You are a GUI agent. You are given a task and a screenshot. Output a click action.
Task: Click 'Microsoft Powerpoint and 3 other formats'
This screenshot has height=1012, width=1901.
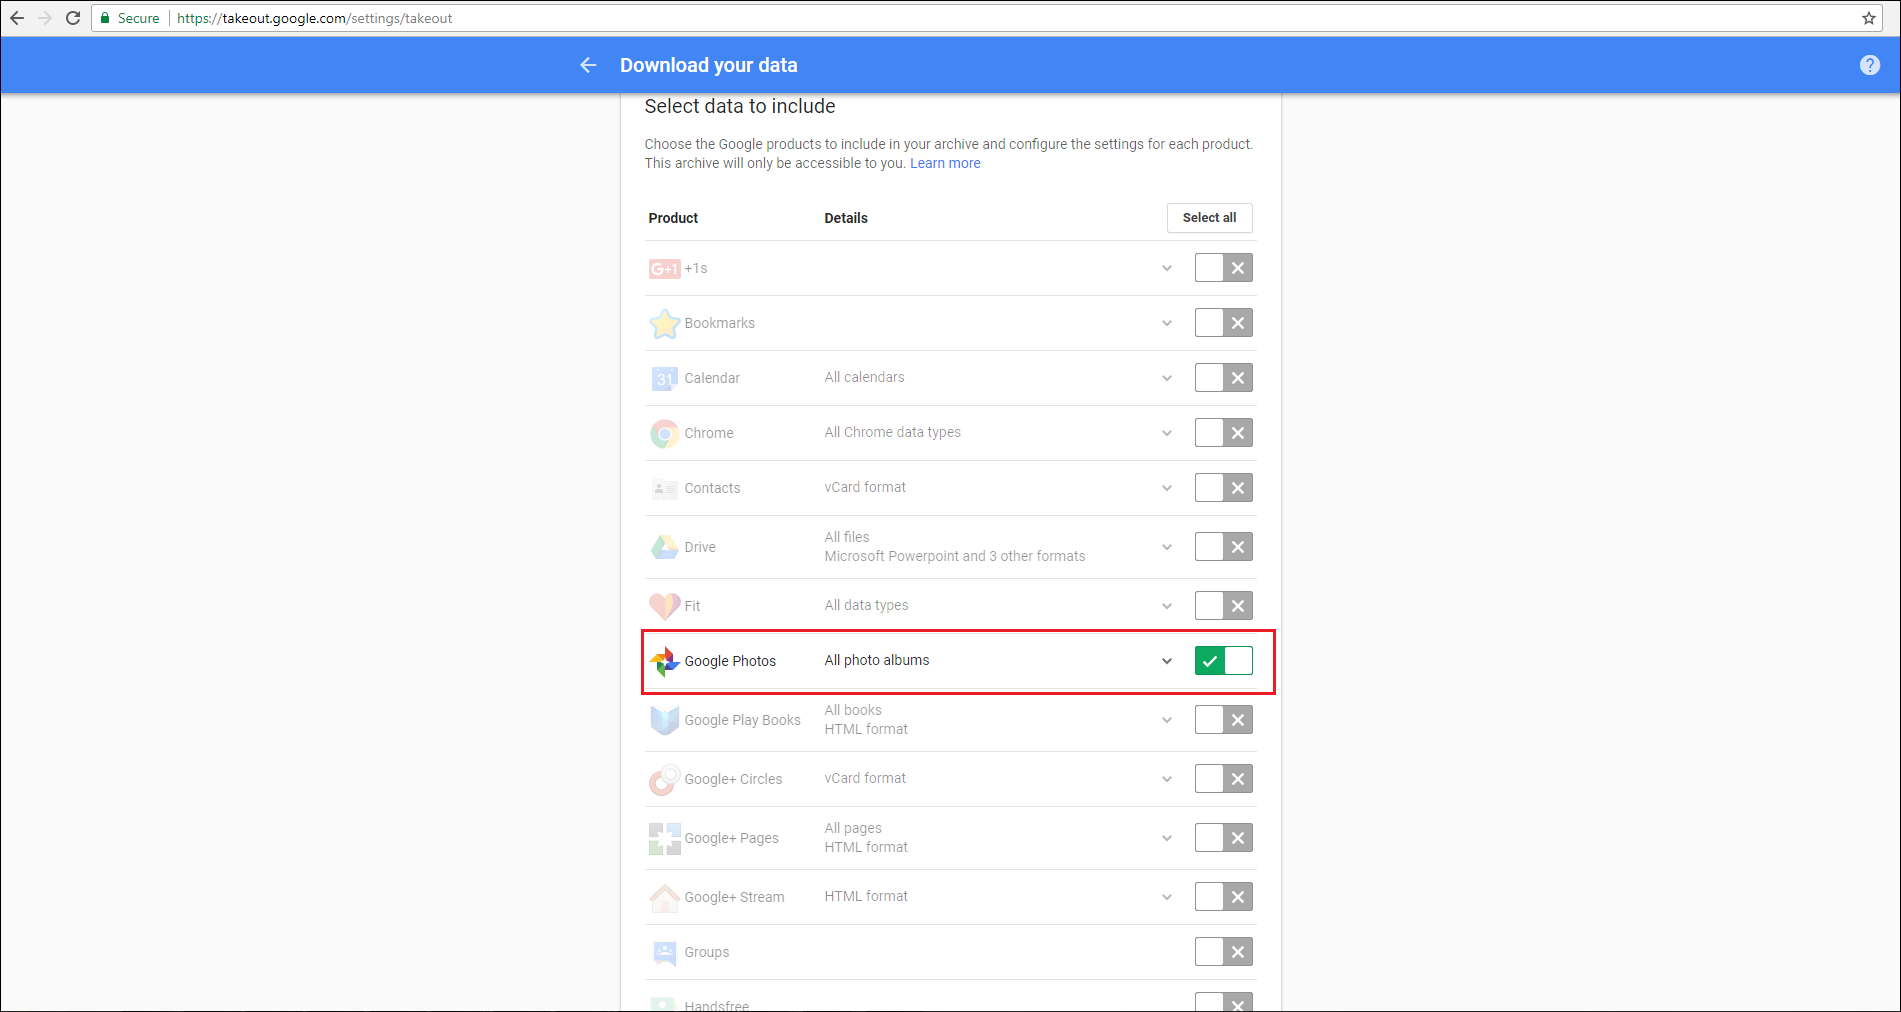point(955,556)
